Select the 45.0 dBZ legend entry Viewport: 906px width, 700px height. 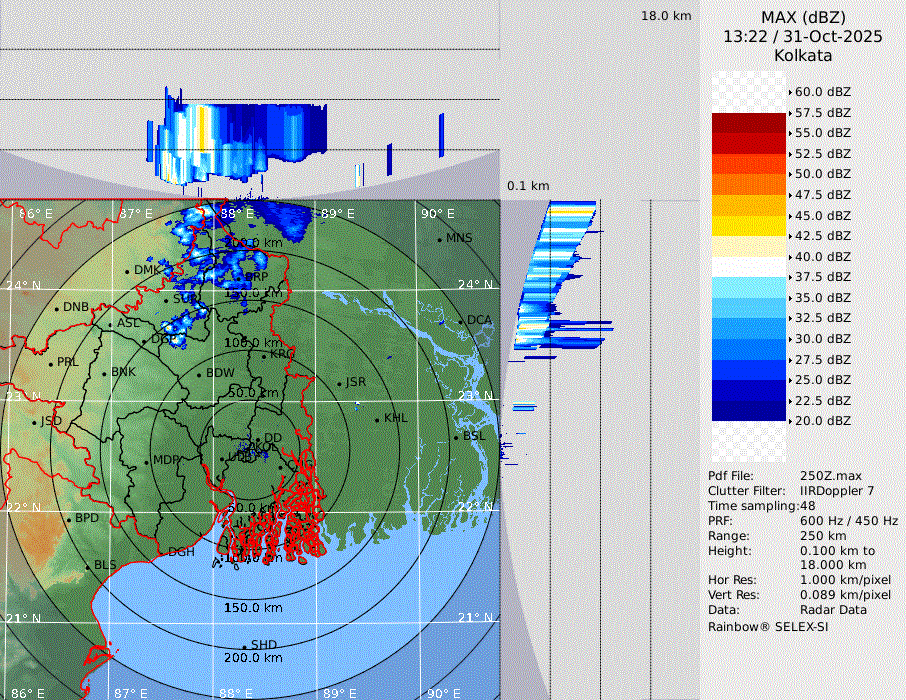822,215
